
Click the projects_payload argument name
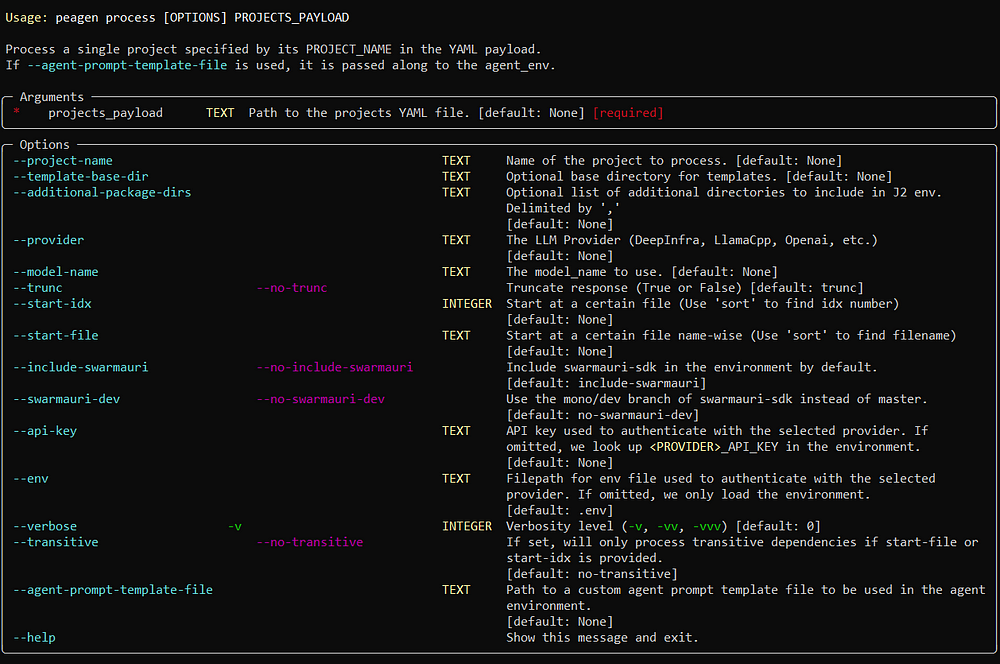105,113
